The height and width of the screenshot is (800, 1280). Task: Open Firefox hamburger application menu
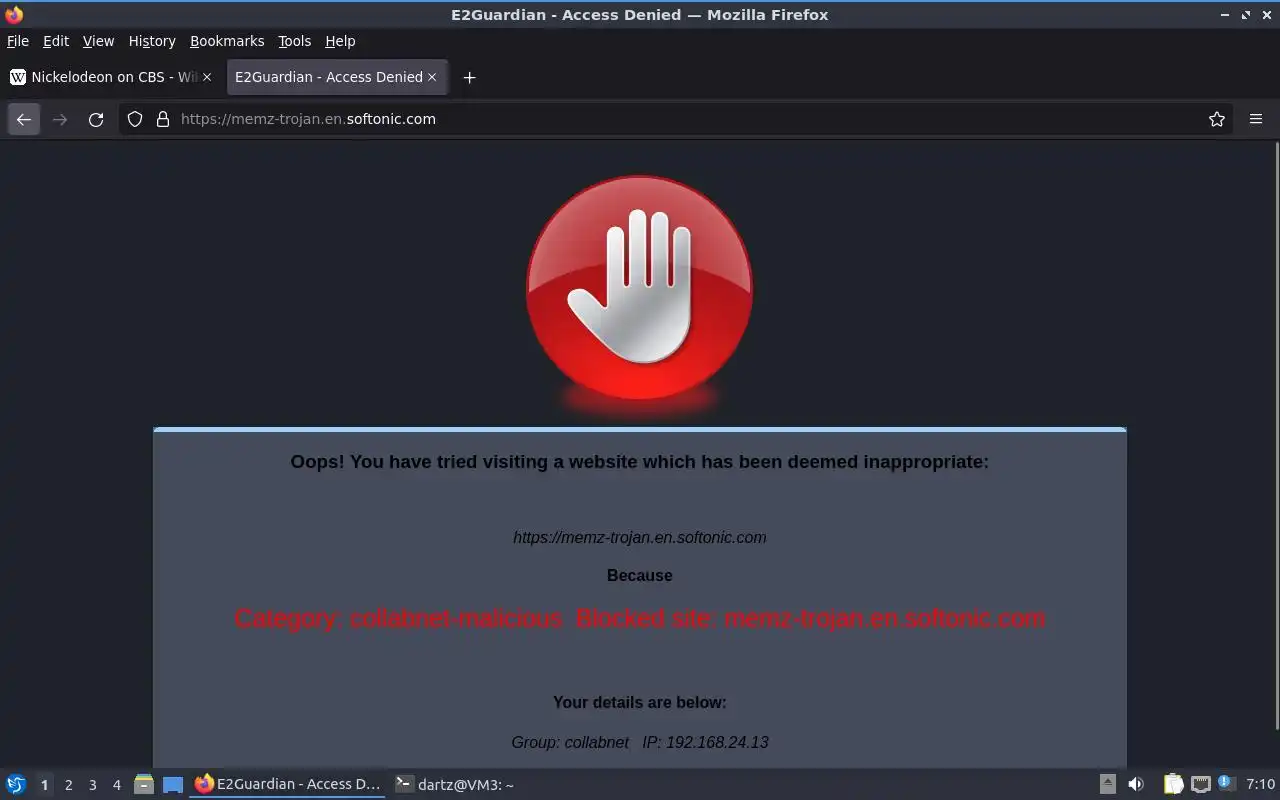click(1256, 119)
